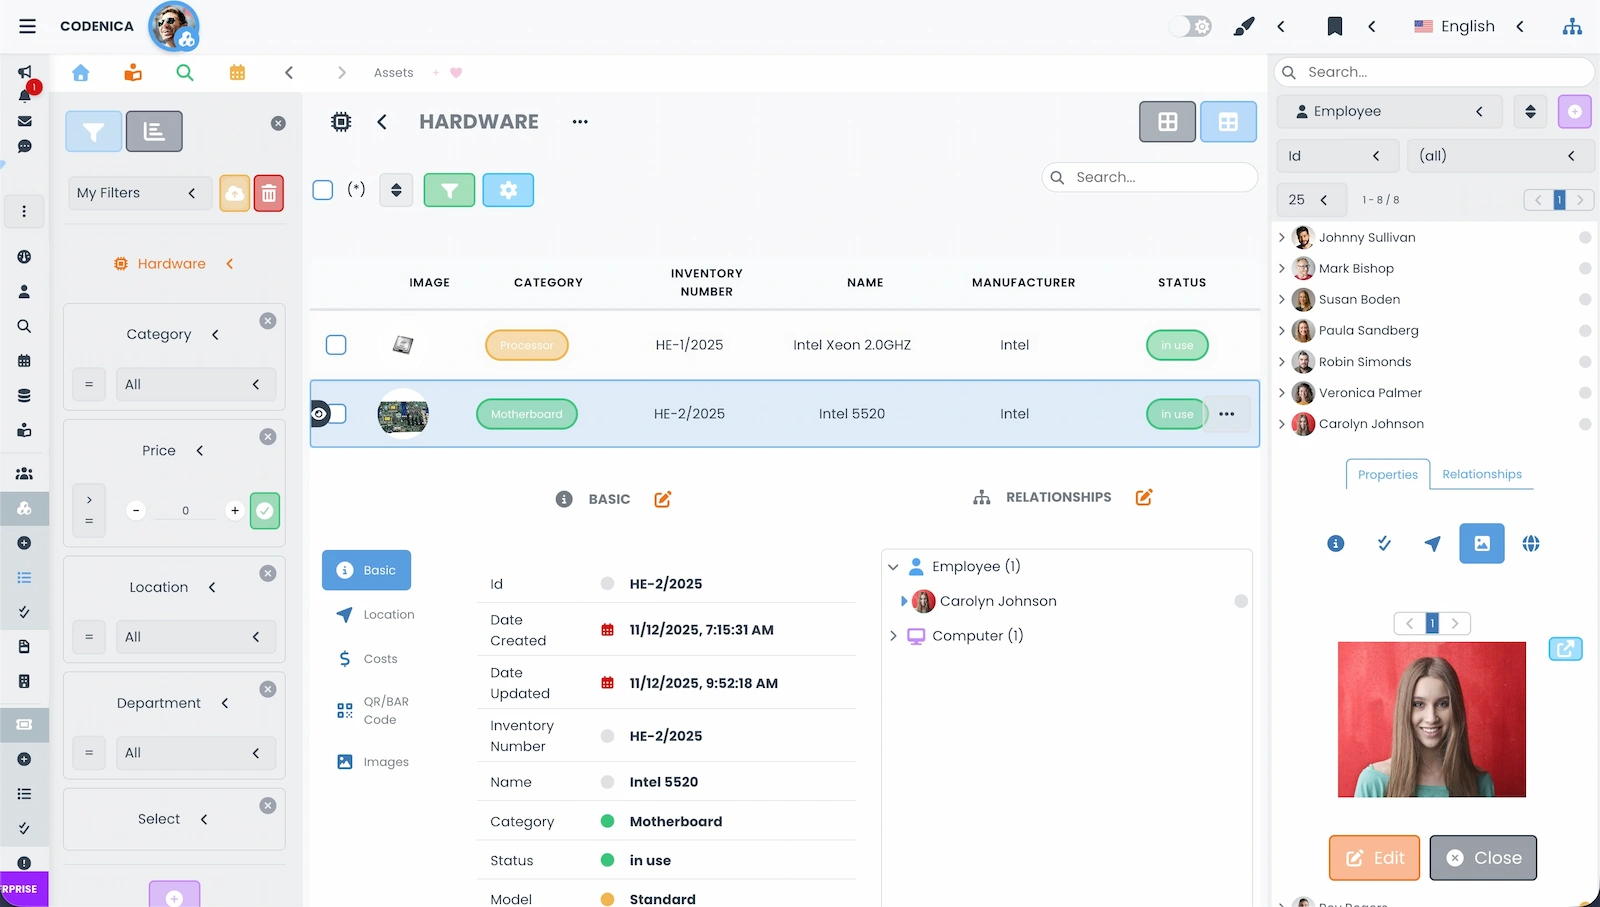The width and height of the screenshot is (1600, 907).
Task: Toggle the select-all checkbox above the table
Action: pos(322,189)
